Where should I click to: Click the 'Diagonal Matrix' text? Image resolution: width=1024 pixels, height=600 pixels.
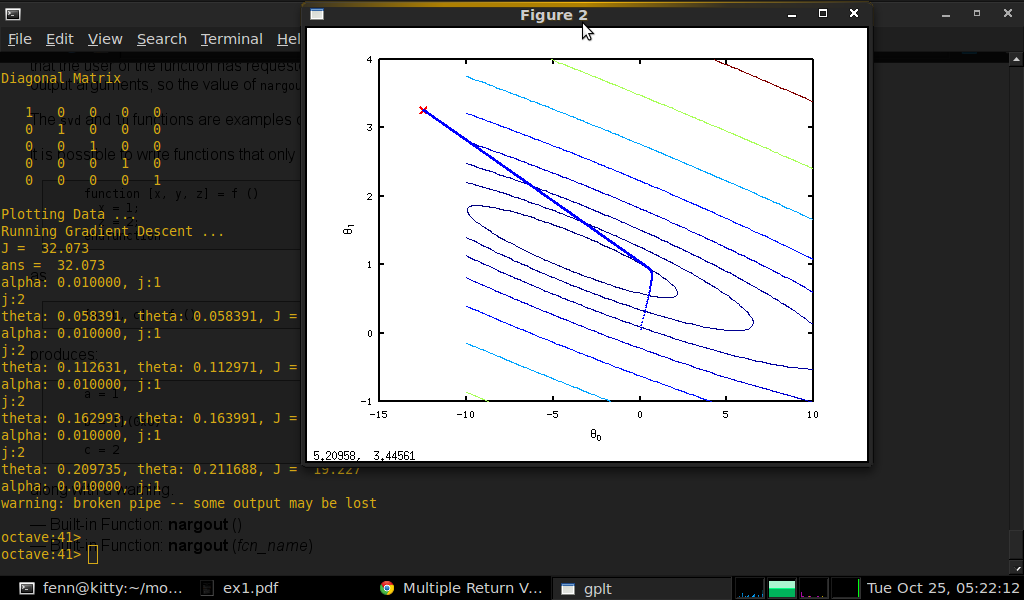click(x=61, y=78)
